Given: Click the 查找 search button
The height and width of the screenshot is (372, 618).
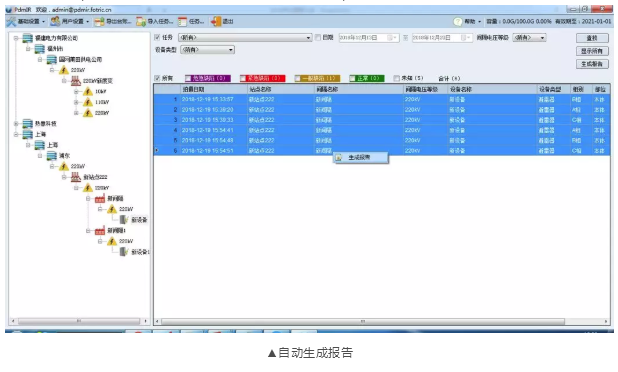Looking at the screenshot, I should tap(592, 38).
